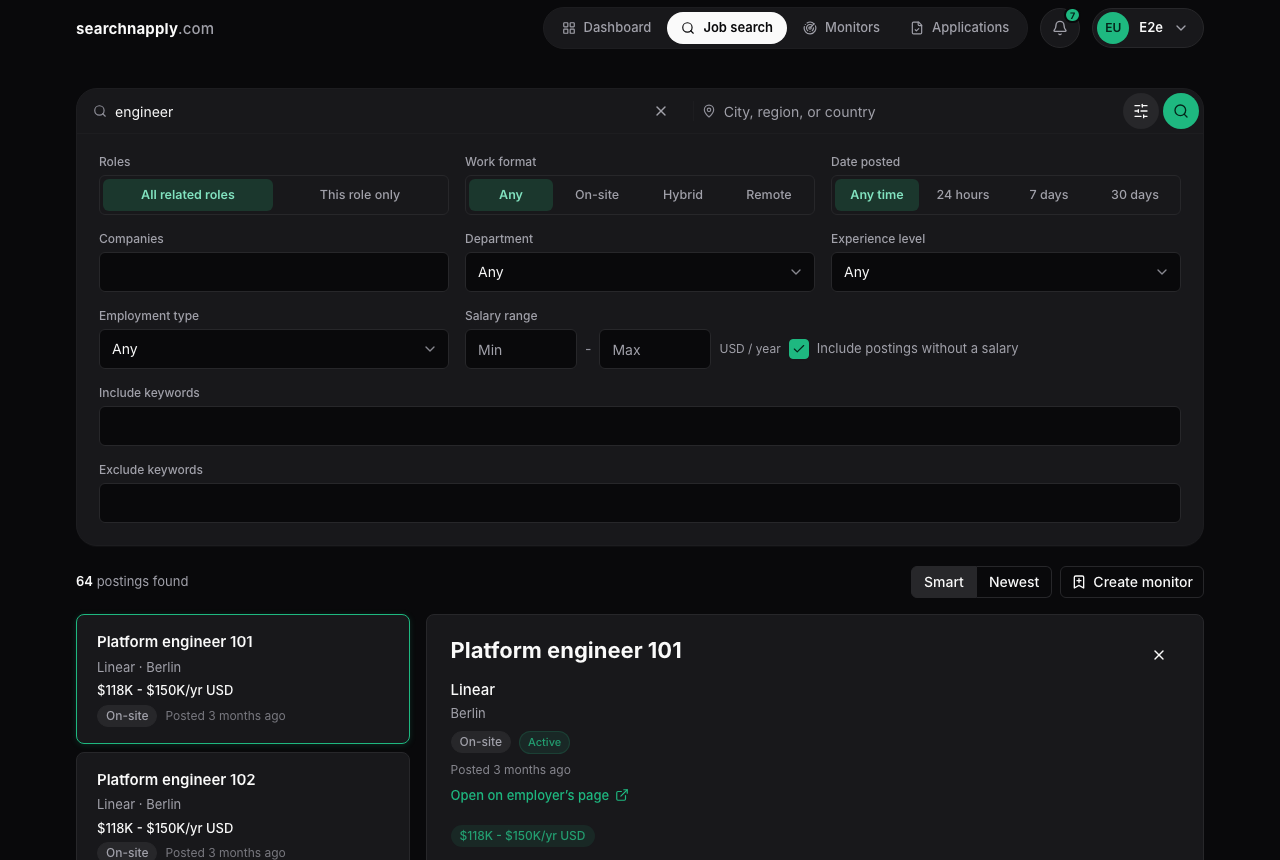The image size is (1280, 860).
Task: Set date posted to Any time
Action: point(877,195)
